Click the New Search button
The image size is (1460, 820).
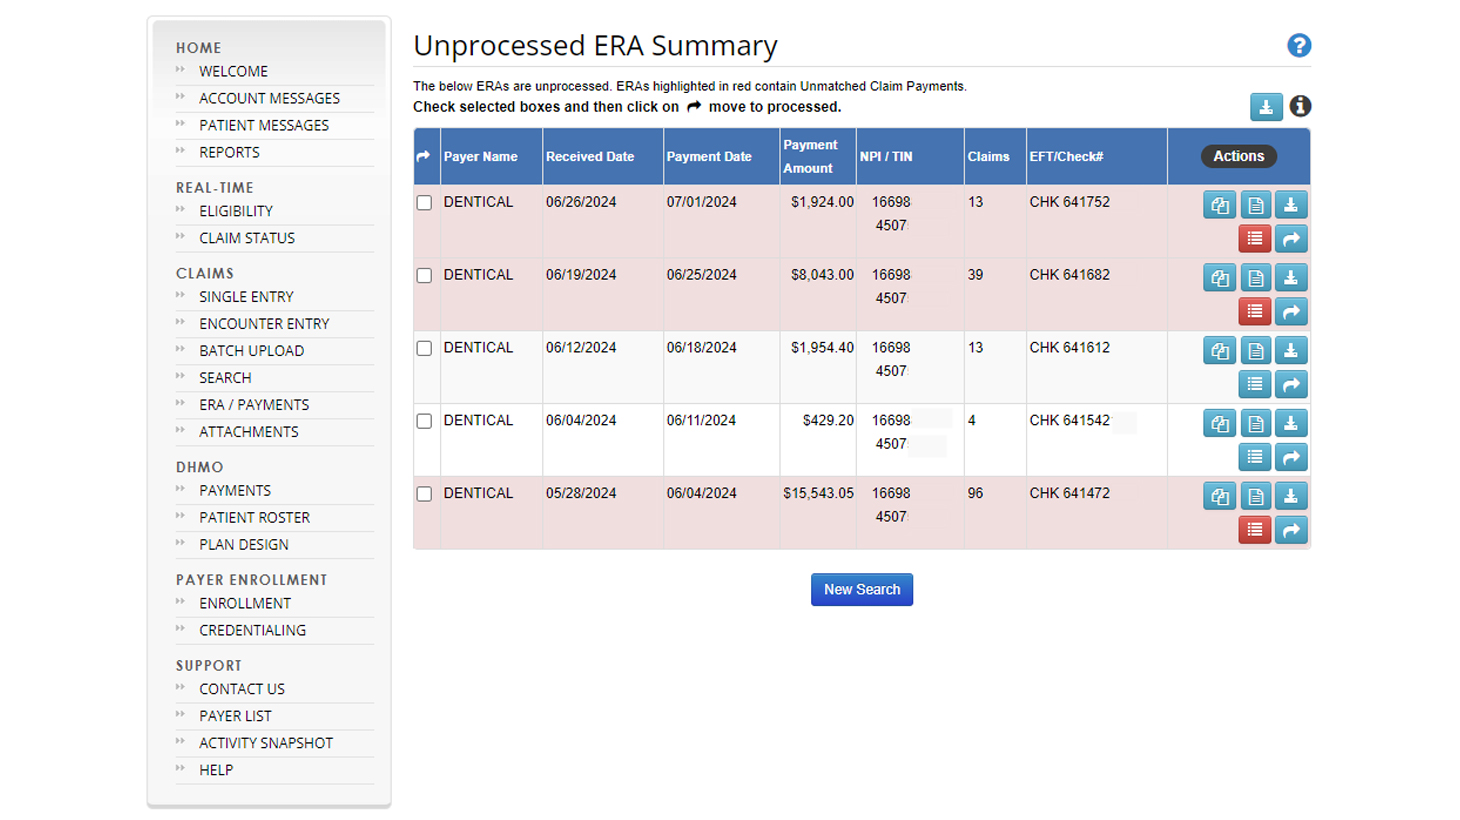[862, 589]
